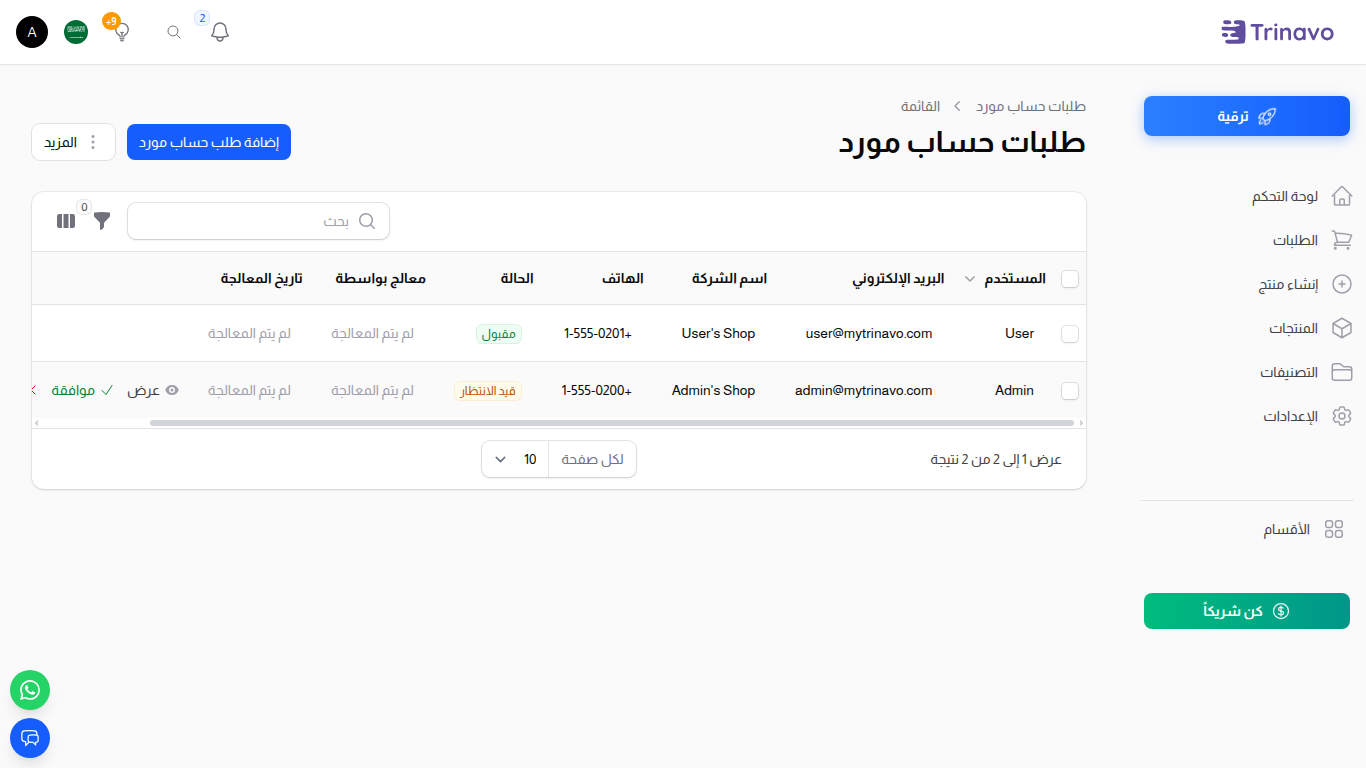Click the كن شريكاً partner button
The height and width of the screenshot is (768, 1366).
[x=1247, y=611]
